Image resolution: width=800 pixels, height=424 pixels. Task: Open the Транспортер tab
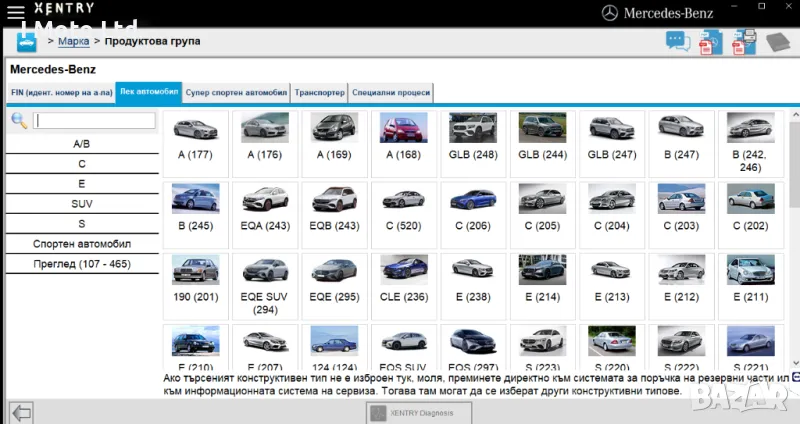coord(320,92)
